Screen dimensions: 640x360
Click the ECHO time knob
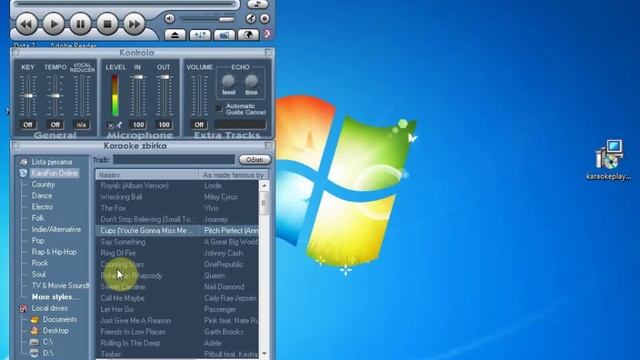click(251, 81)
